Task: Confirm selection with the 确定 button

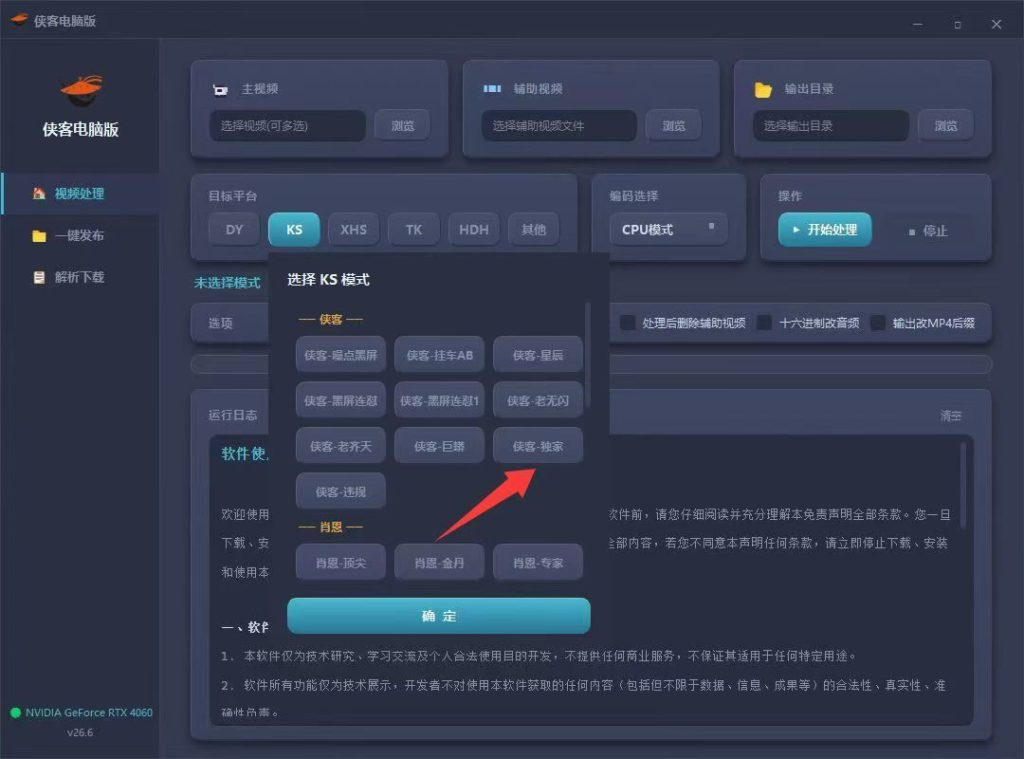Action: coord(439,615)
